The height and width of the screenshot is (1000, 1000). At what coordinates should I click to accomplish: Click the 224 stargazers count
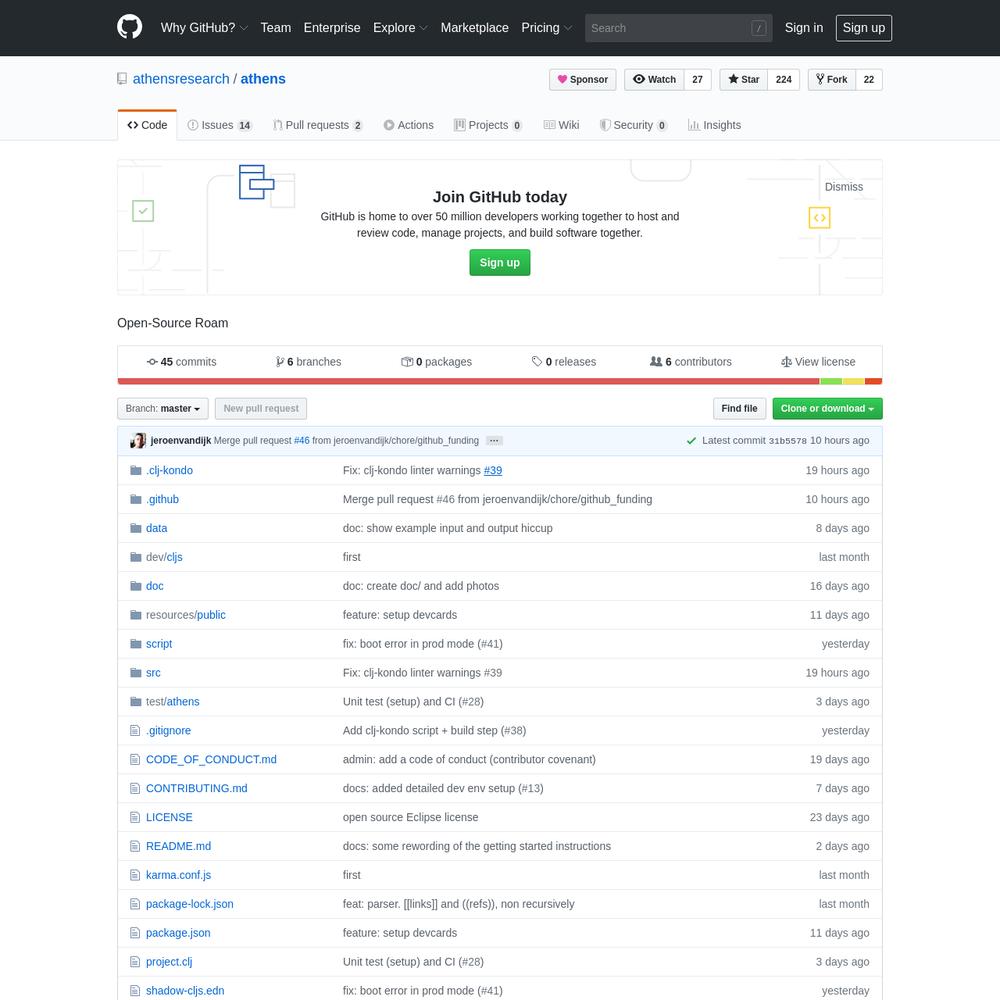(x=783, y=80)
